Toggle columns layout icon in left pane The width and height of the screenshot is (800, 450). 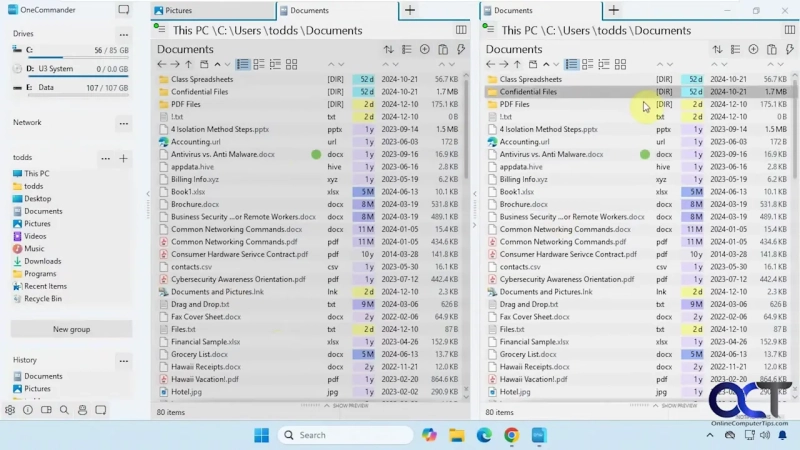(x=461, y=30)
